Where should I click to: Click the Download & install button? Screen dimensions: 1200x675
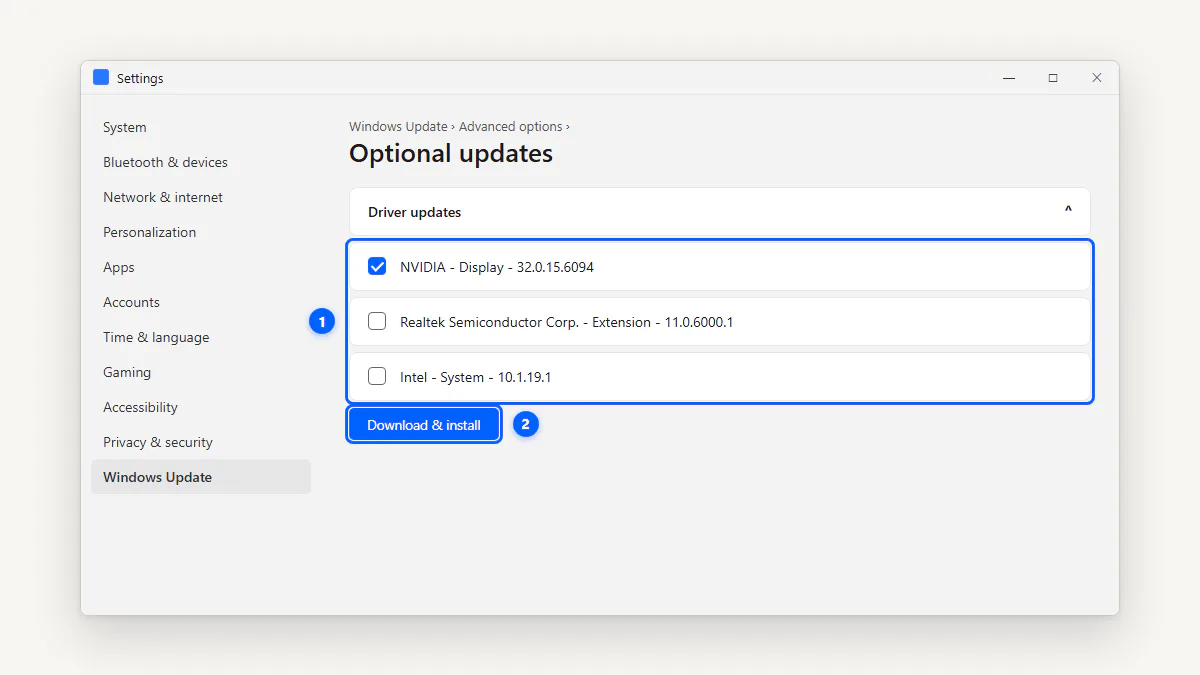click(424, 425)
